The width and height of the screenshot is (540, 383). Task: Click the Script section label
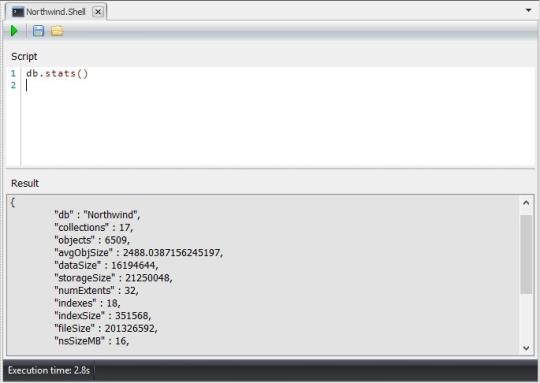[24, 56]
